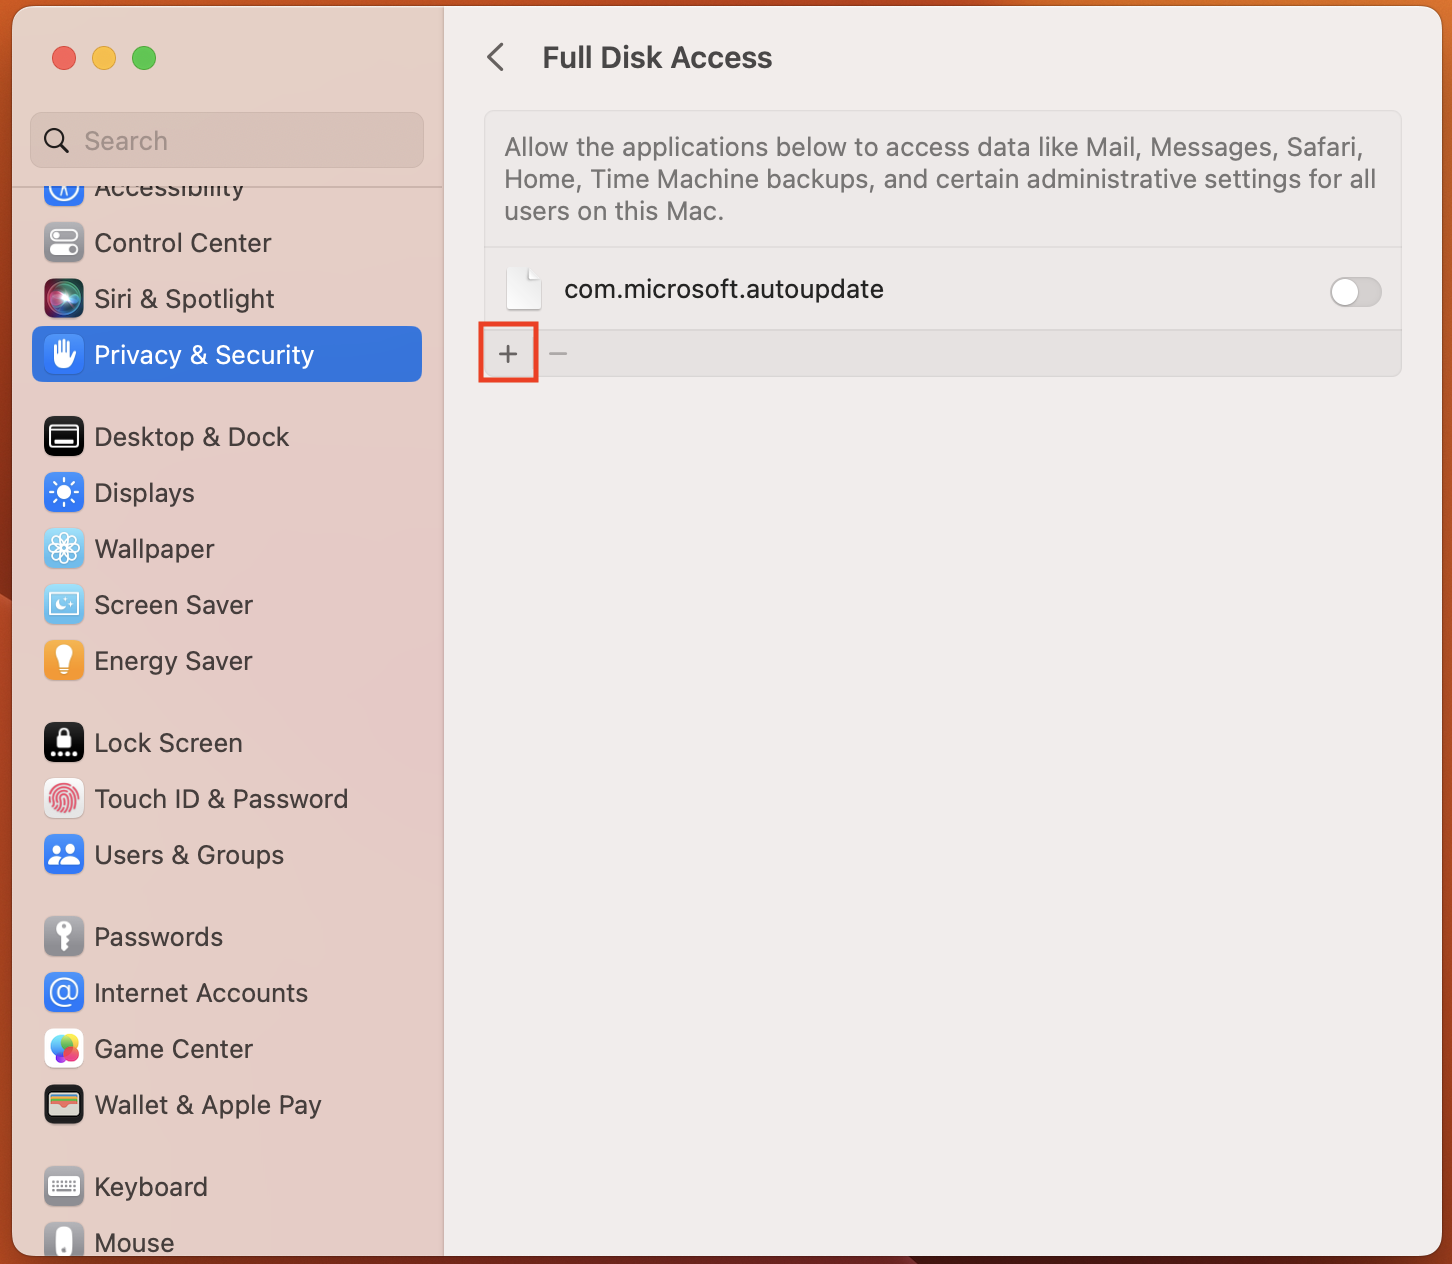
Task: Click the minus remove button
Action: (558, 353)
